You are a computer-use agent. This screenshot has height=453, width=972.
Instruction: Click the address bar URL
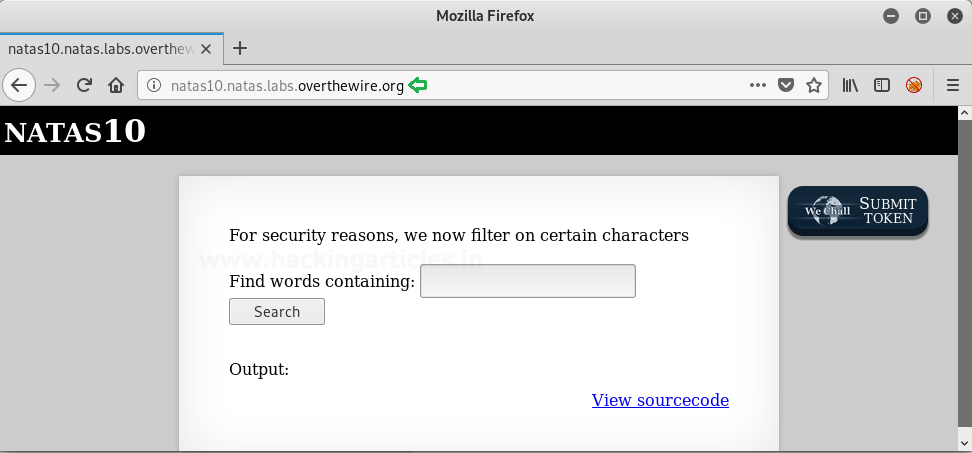point(288,86)
